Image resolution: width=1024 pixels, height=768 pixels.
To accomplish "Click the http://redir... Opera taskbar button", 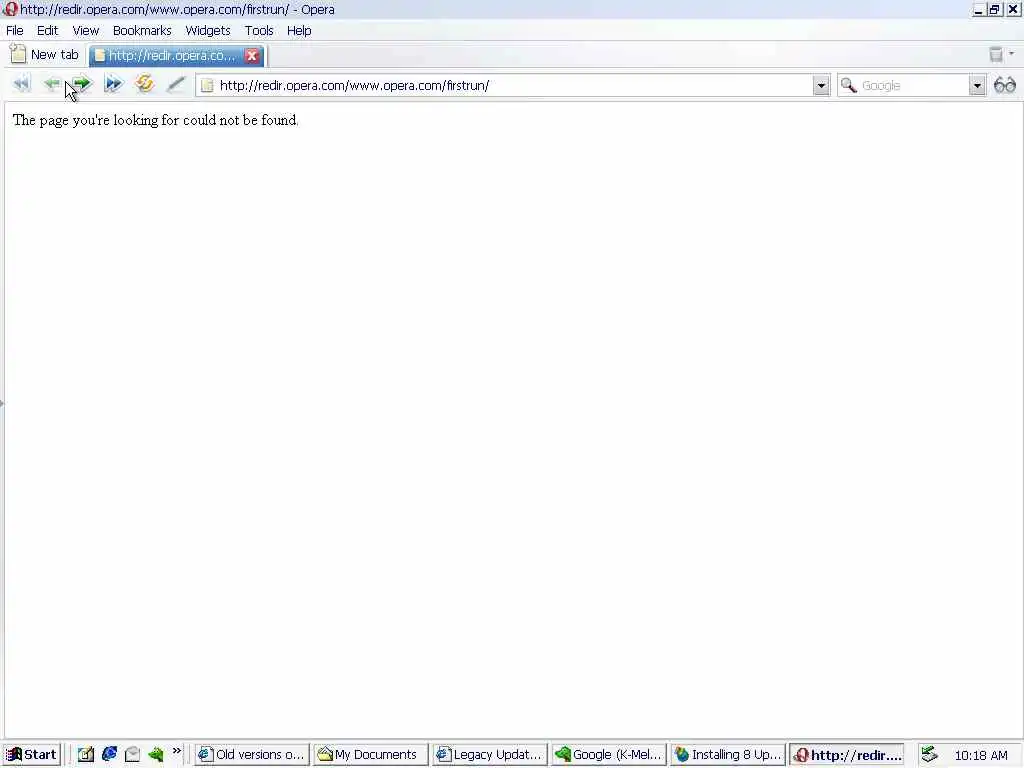I will click(847, 755).
